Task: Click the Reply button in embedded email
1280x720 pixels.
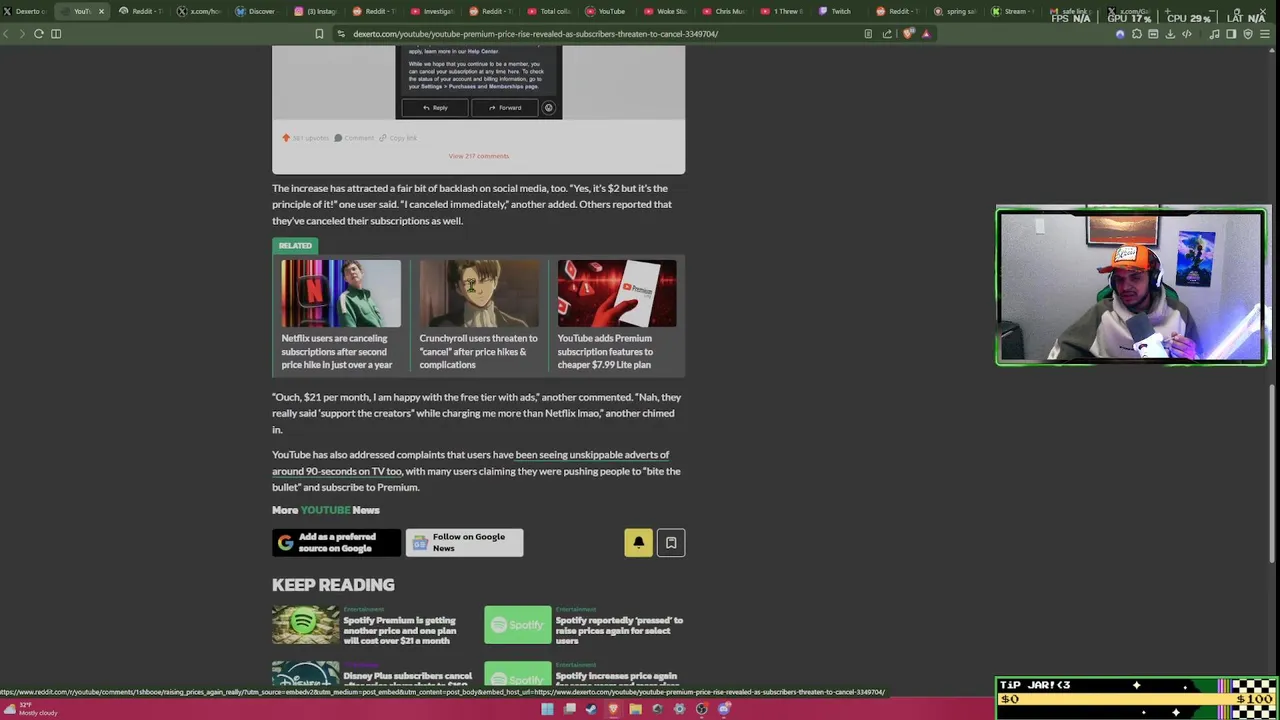Action: (435, 107)
